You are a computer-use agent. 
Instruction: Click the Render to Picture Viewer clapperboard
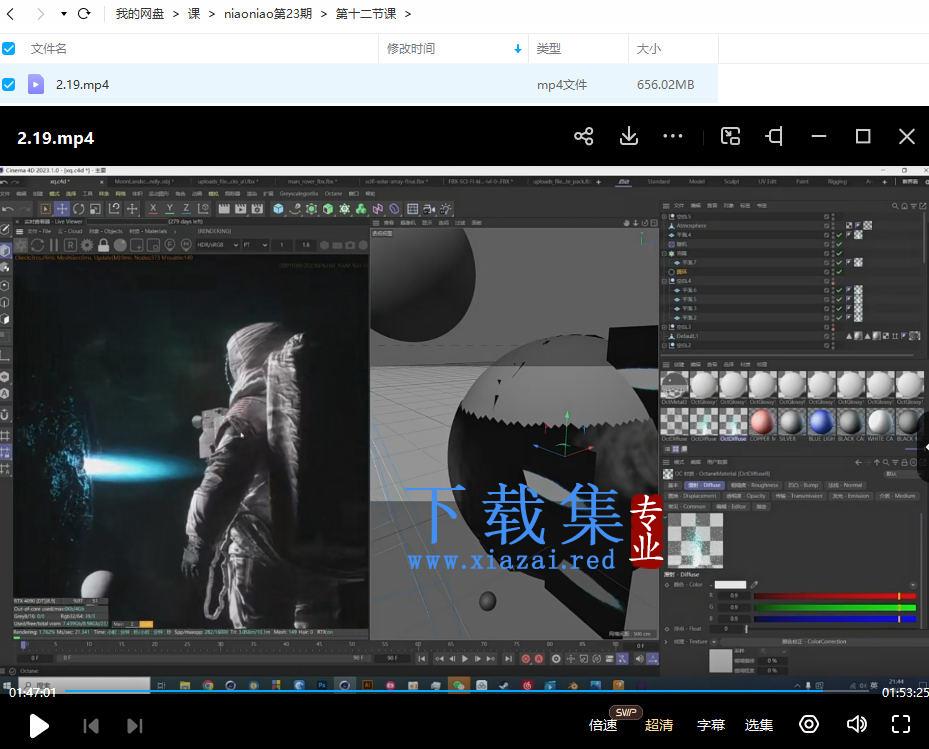[x=241, y=209]
